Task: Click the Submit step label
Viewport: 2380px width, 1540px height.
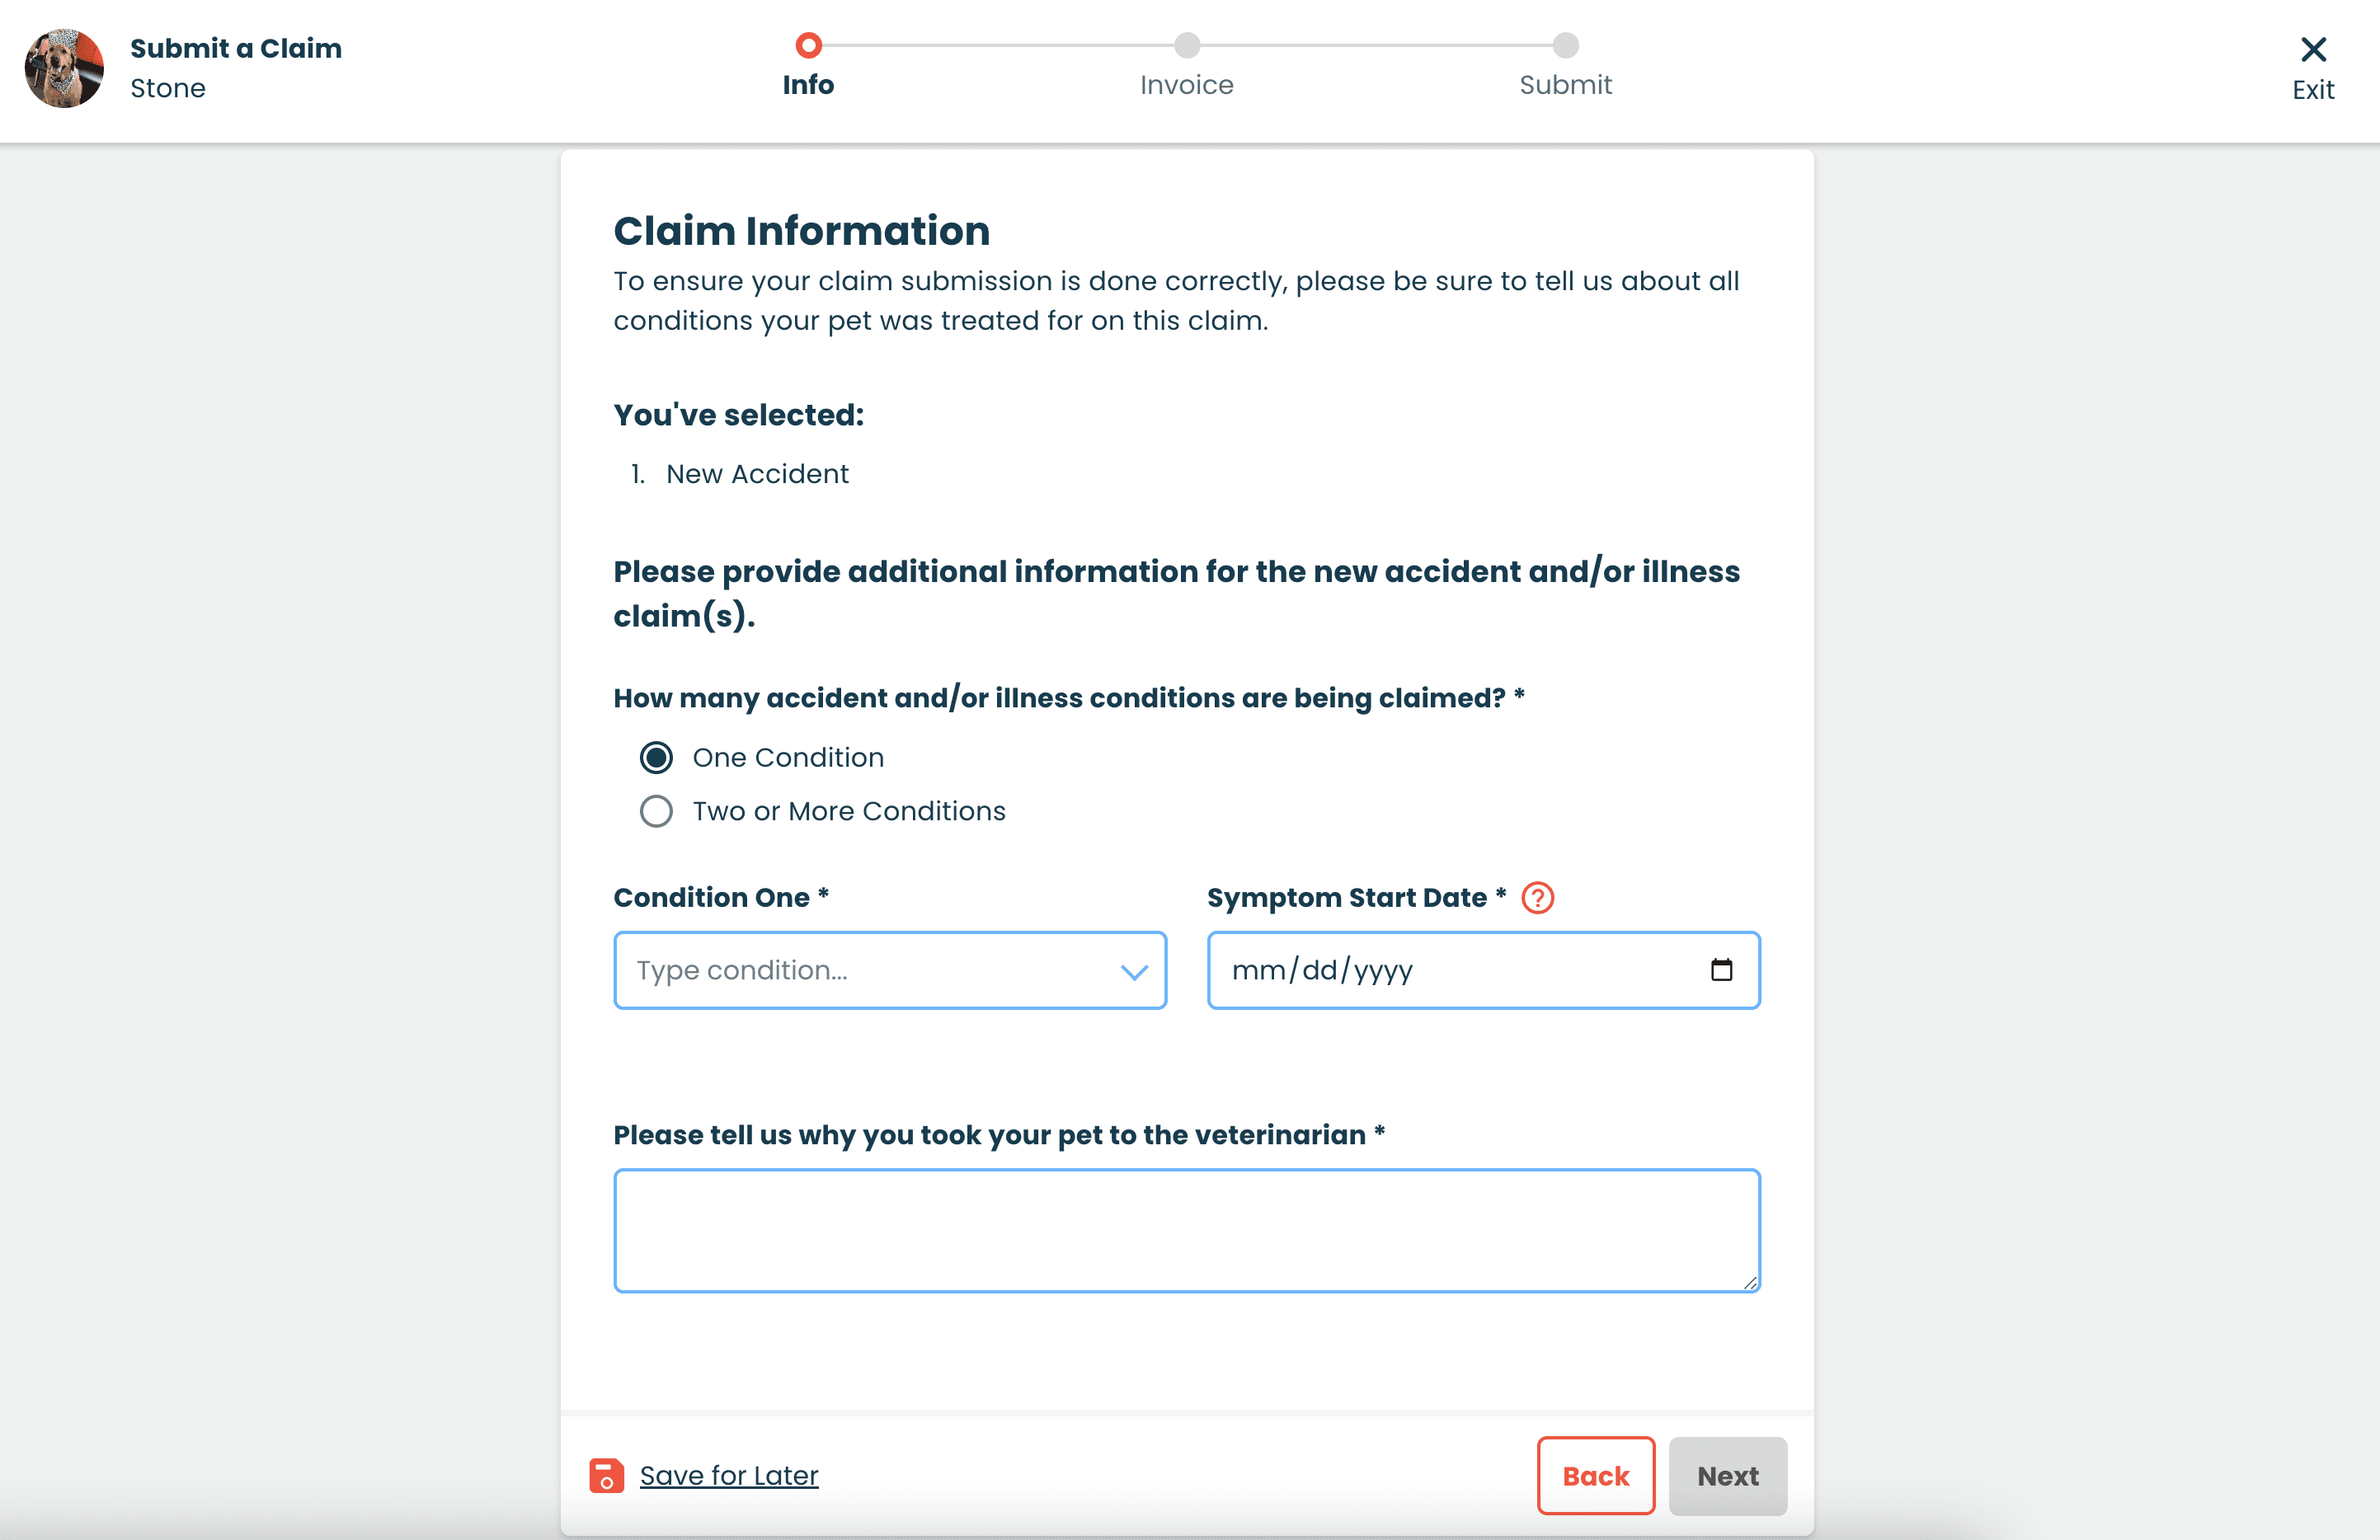Action: pos(1564,85)
